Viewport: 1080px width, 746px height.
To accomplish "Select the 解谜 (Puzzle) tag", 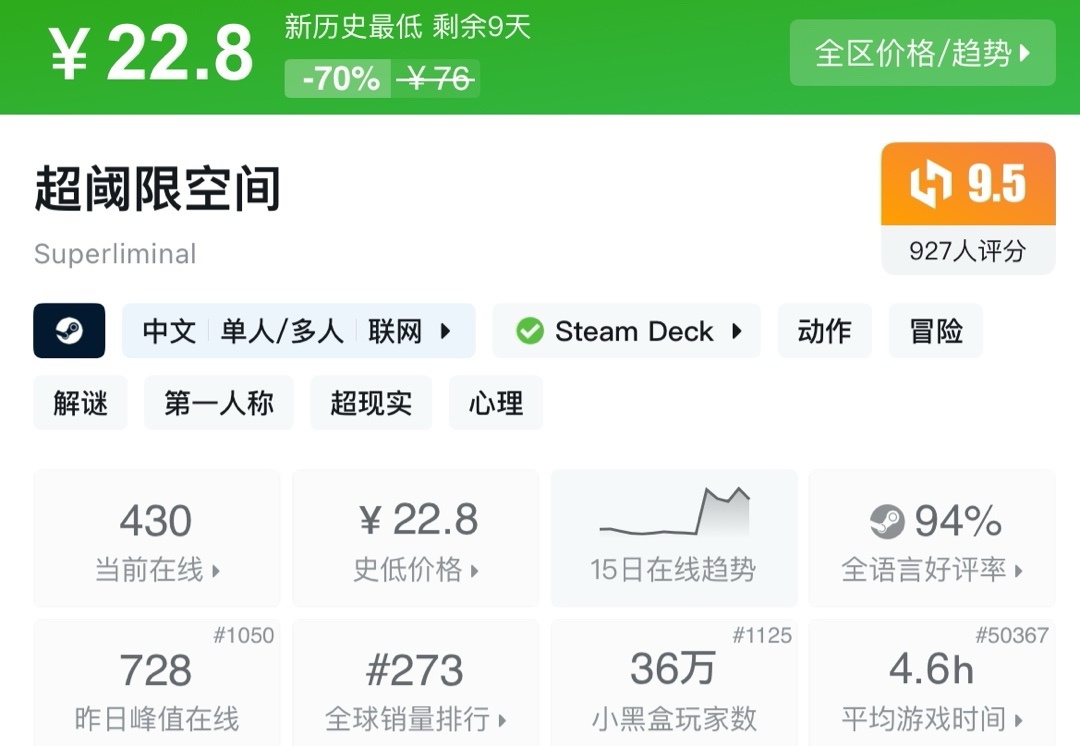I will (x=80, y=403).
